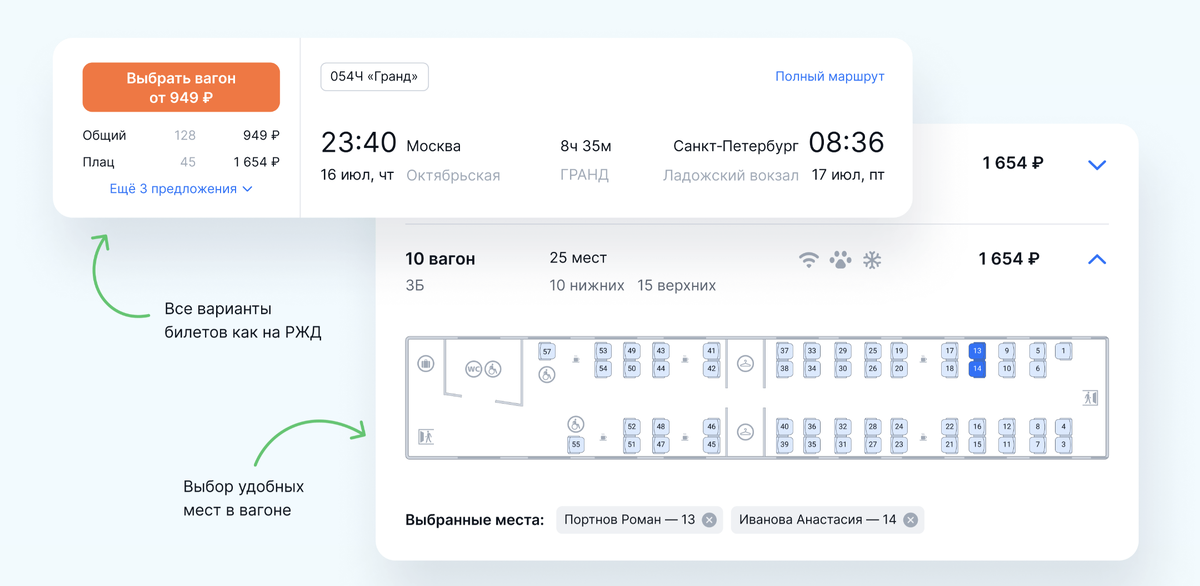Click seat 45 on the wagon map
Image resolution: width=1200 pixels, height=586 pixels.
click(x=711, y=444)
